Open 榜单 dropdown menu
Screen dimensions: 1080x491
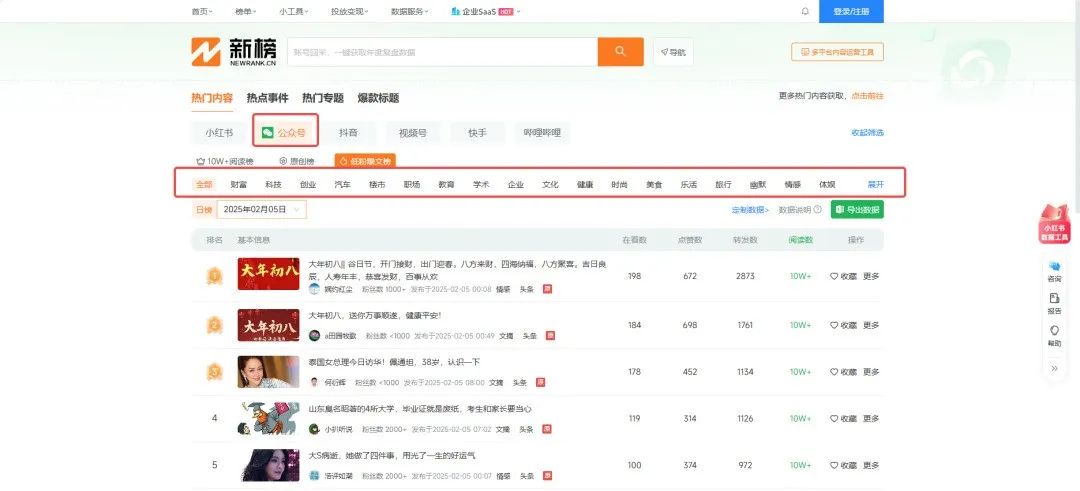coord(246,12)
